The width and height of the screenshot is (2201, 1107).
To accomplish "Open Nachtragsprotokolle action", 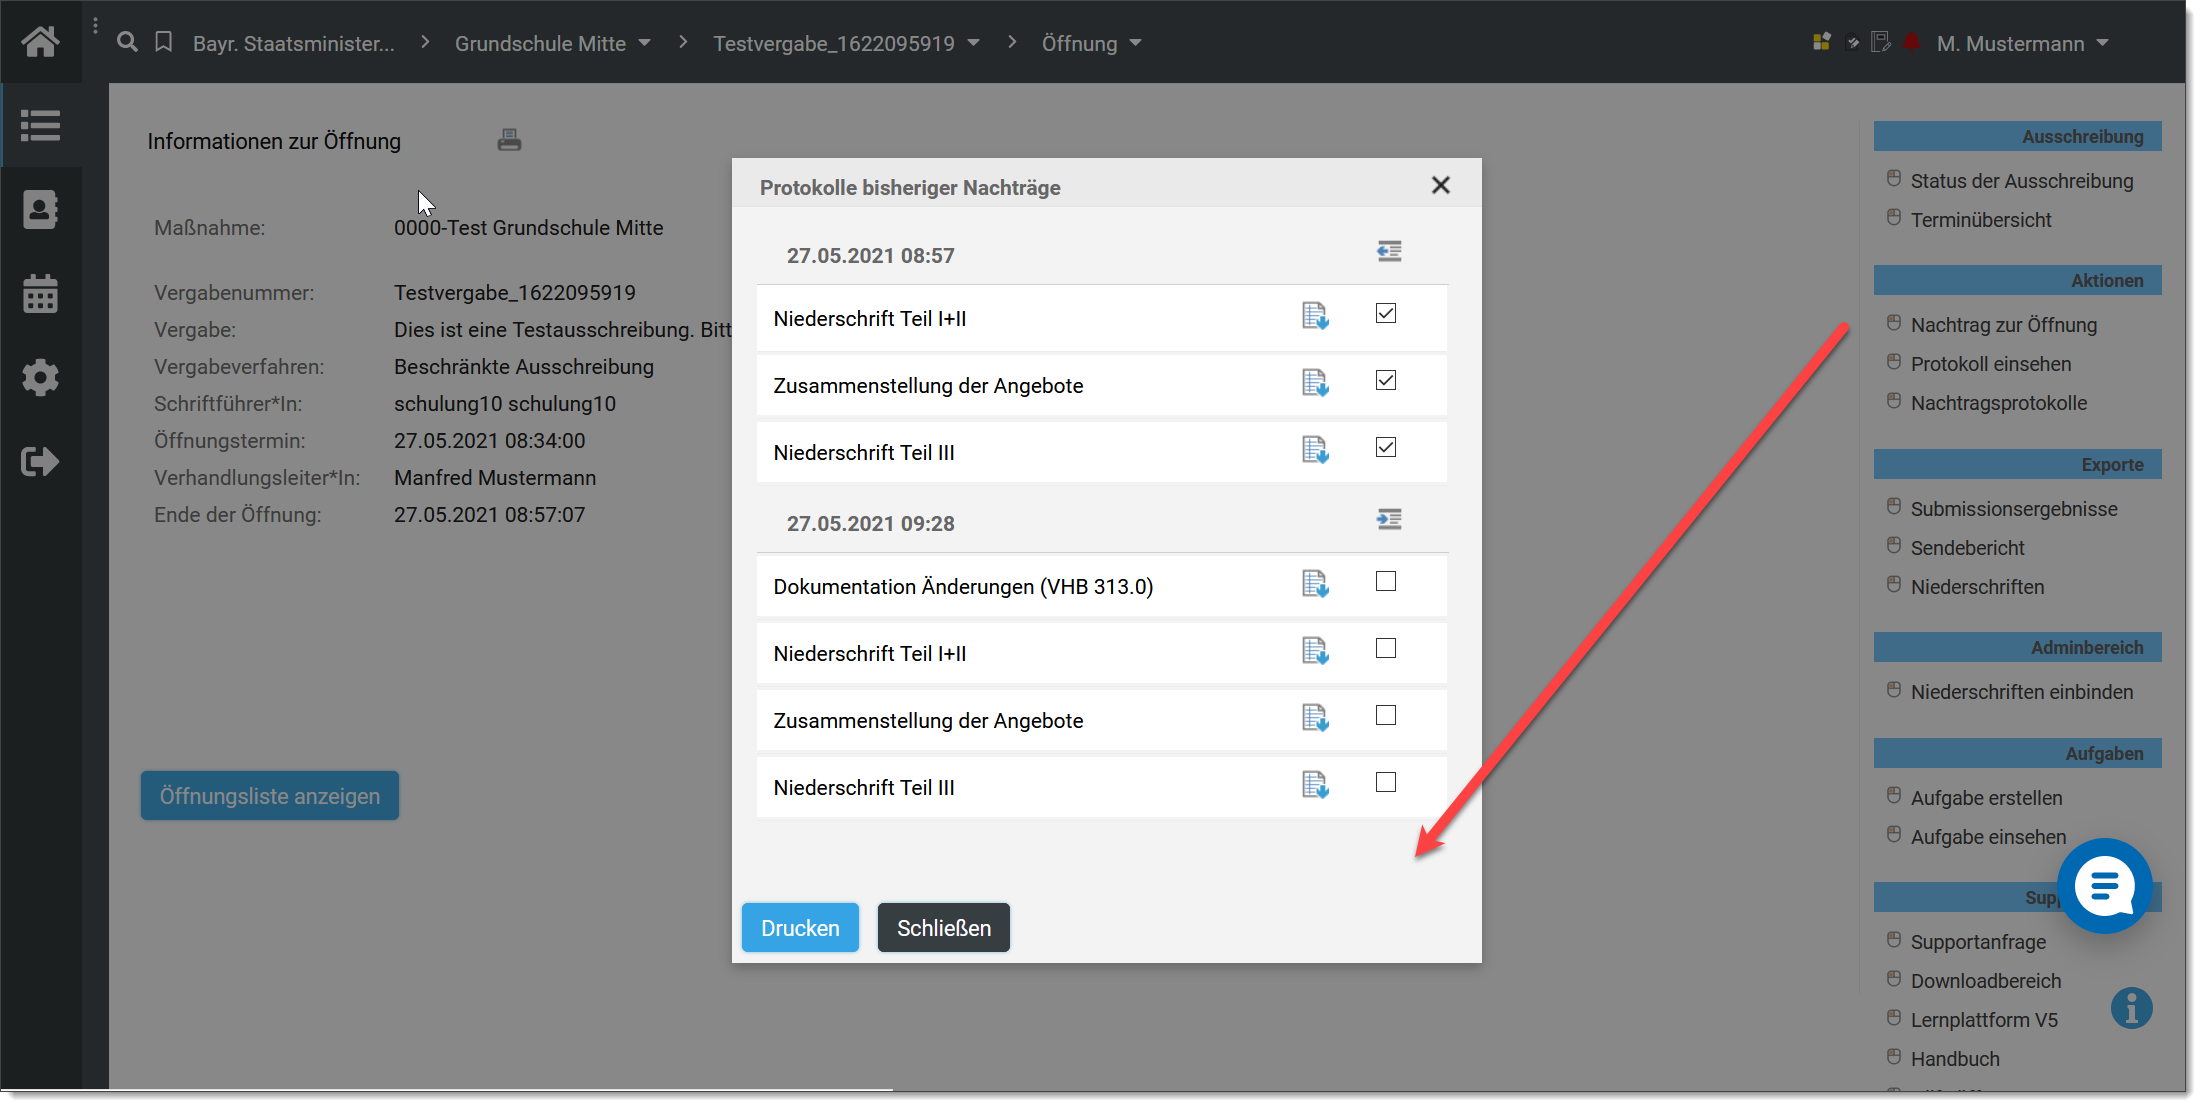I will (1998, 403).
